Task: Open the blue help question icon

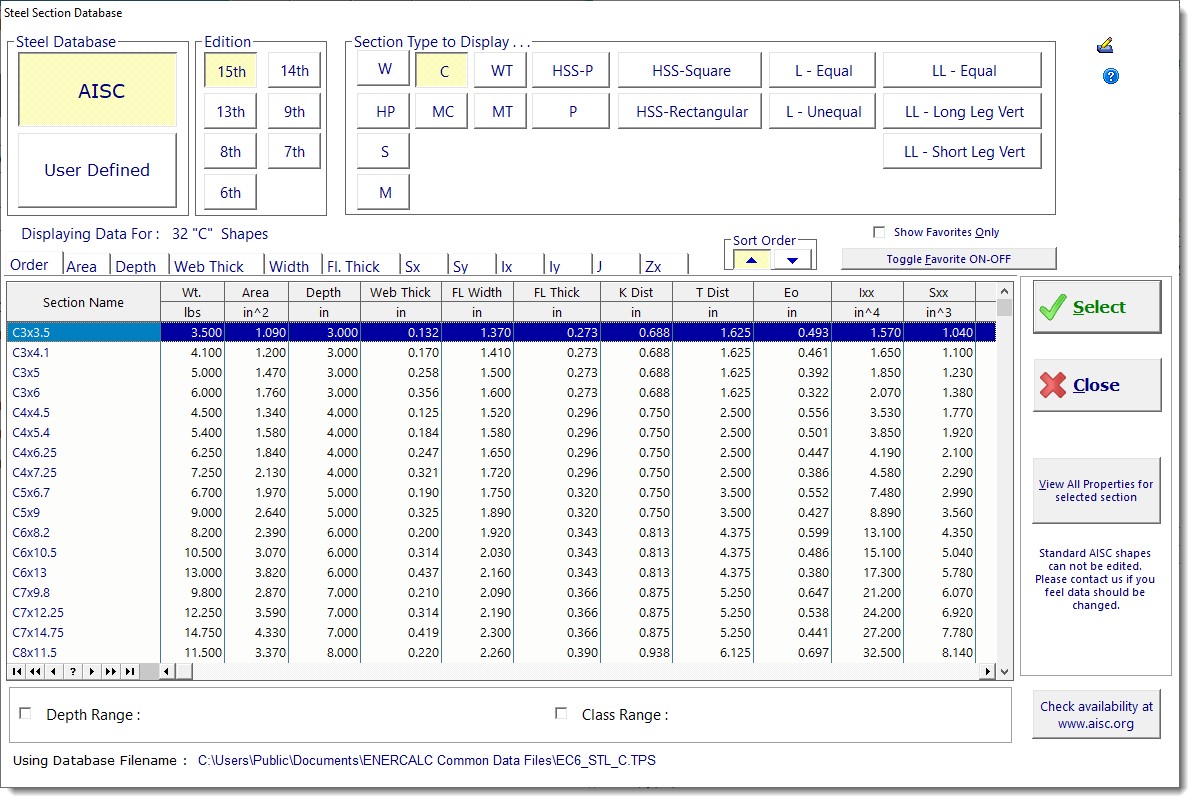Action: [x=1110, y=76]
